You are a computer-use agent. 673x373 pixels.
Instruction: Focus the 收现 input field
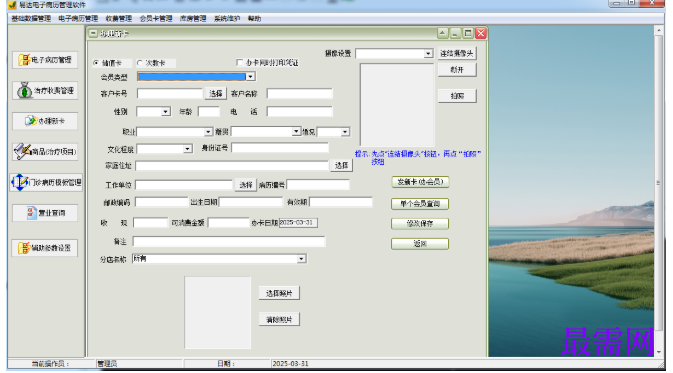click(x=151, y=223)
